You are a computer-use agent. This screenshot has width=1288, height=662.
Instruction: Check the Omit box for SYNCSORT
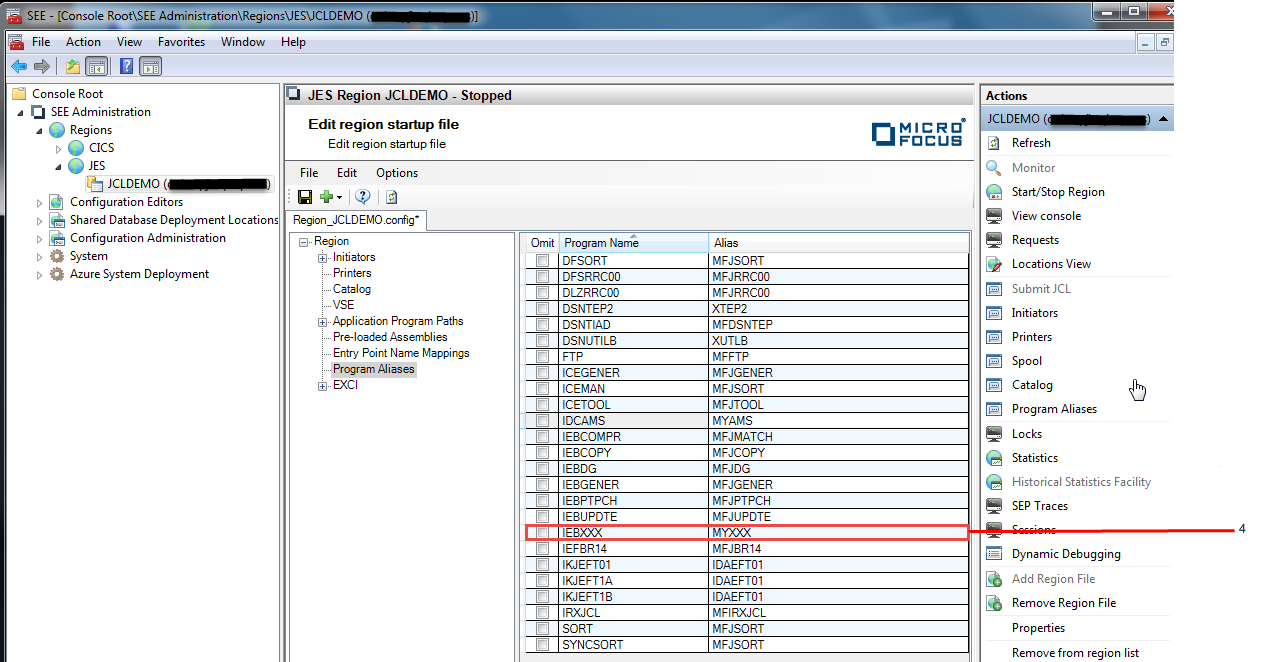coord(542,645)
